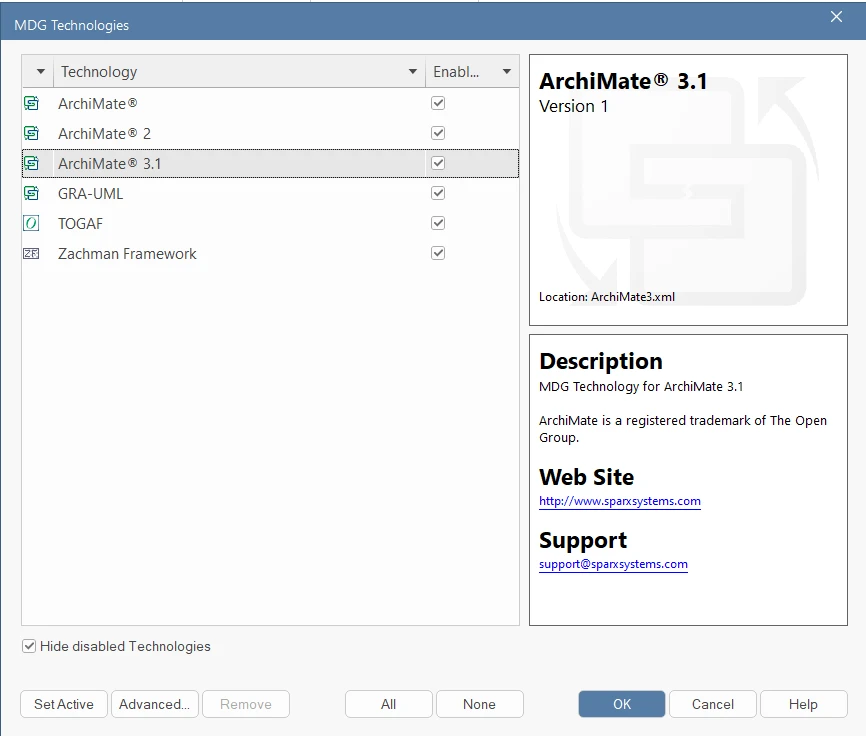This screenshot has width=866, height=736.
Task: Click the ArchiMate® row technology icon
Action: click(x=31, y=103)
